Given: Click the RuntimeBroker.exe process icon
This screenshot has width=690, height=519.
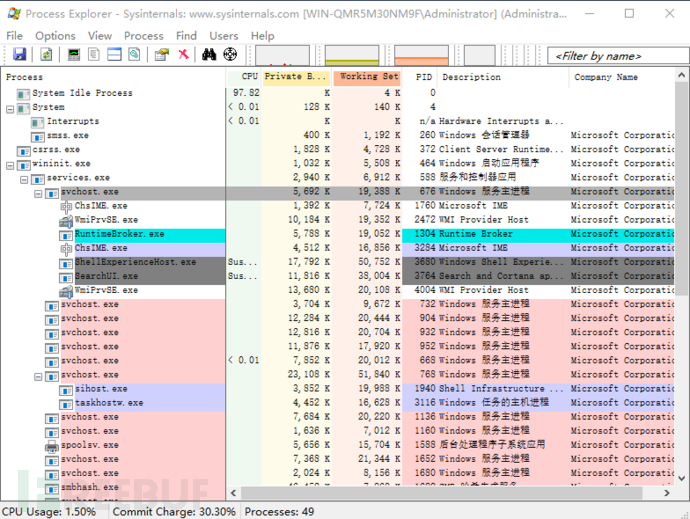Looking at the screenshot, I should pyautogui.click(x=66, y=236).
